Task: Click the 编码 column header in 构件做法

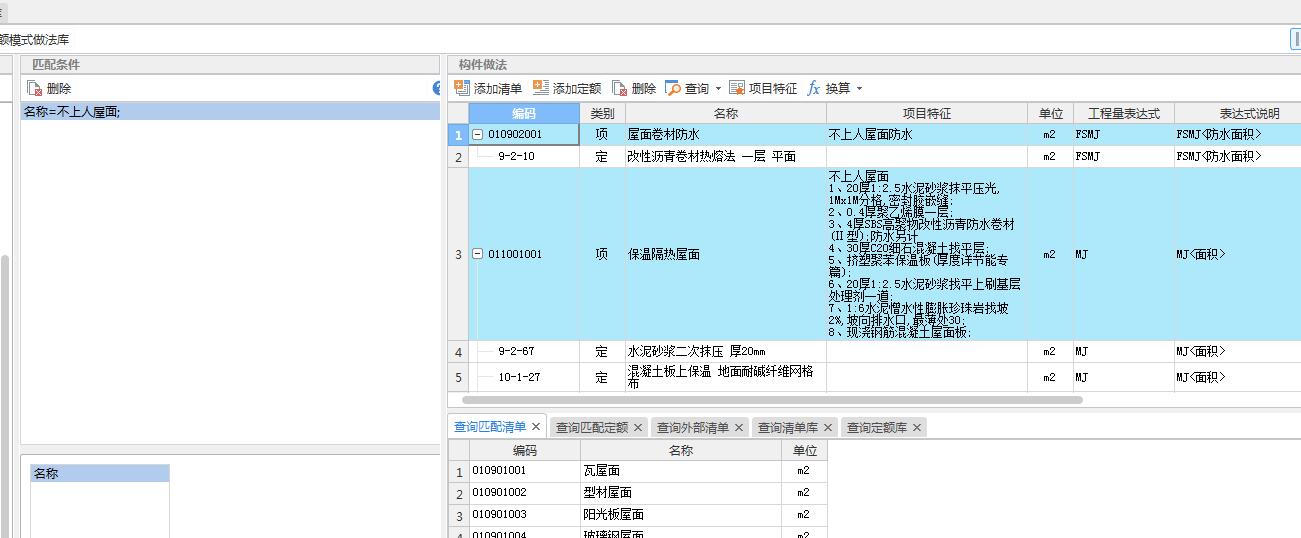Action: (x=524, y=113)
